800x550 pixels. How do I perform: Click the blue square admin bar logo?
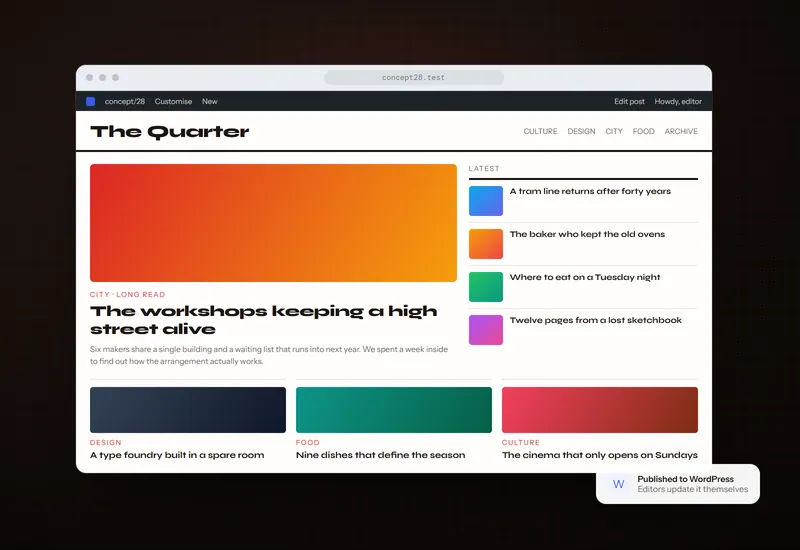click(x=90, y=102)
